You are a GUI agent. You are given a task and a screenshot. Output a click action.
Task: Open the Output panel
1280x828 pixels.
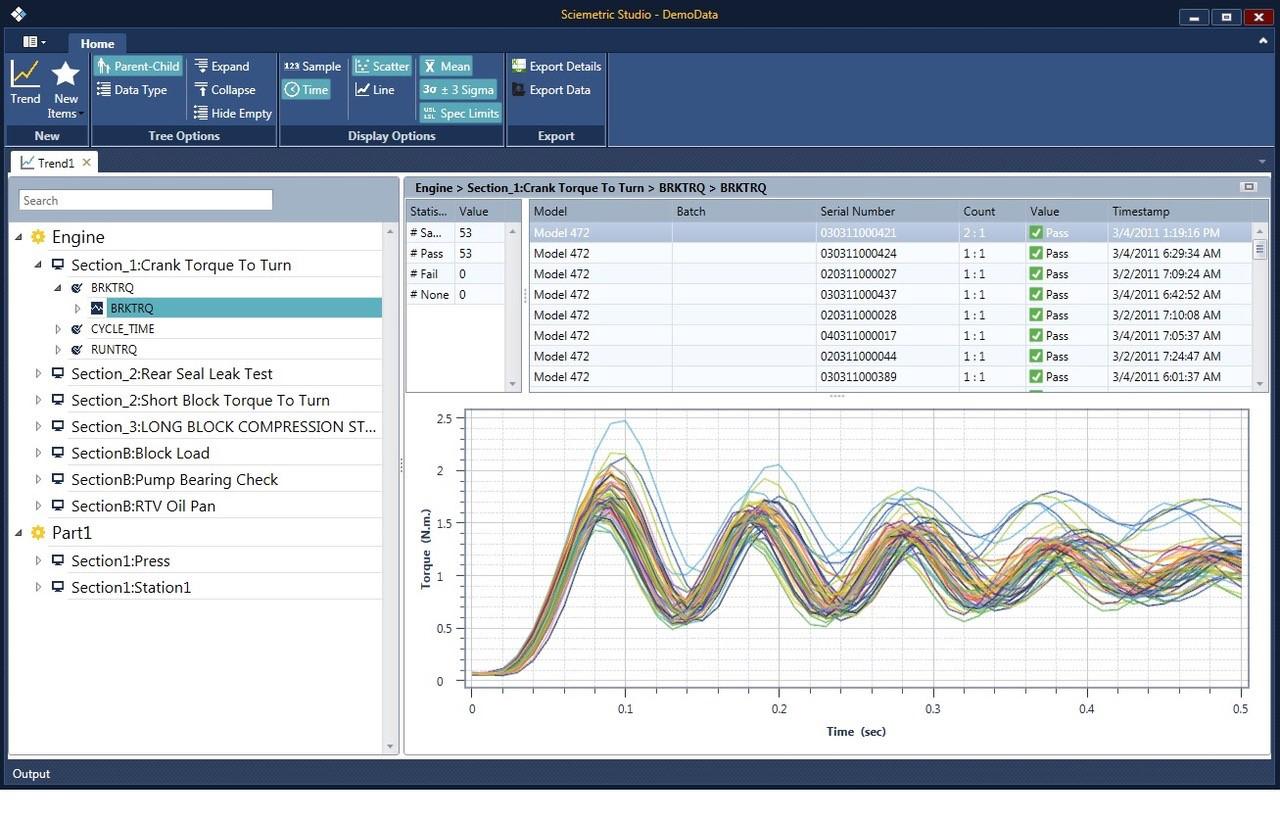click(x=31, y=774)
